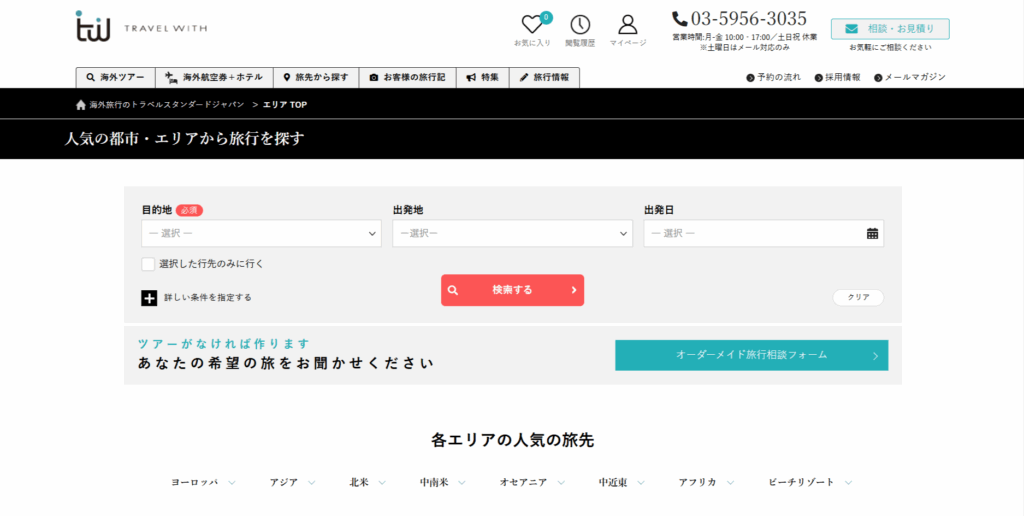Expand the アジア area list
The width and height of the screenshot is (1024, 516).
291,482
